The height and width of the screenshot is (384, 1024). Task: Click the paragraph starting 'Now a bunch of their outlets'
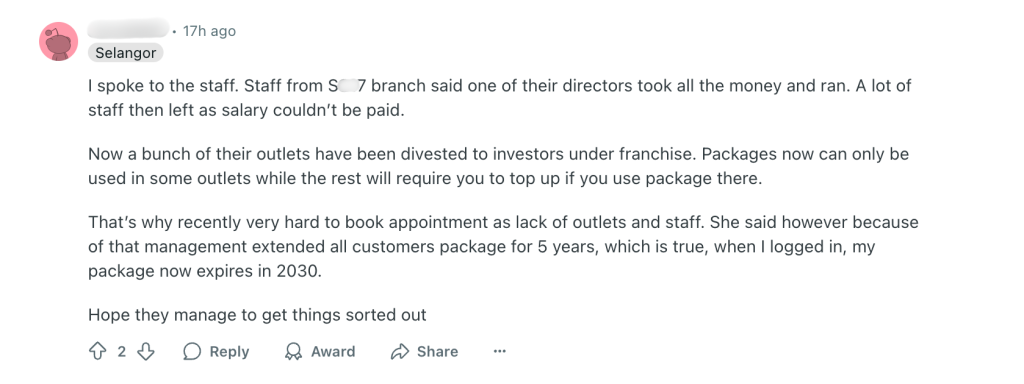click(x=498, y=167)
